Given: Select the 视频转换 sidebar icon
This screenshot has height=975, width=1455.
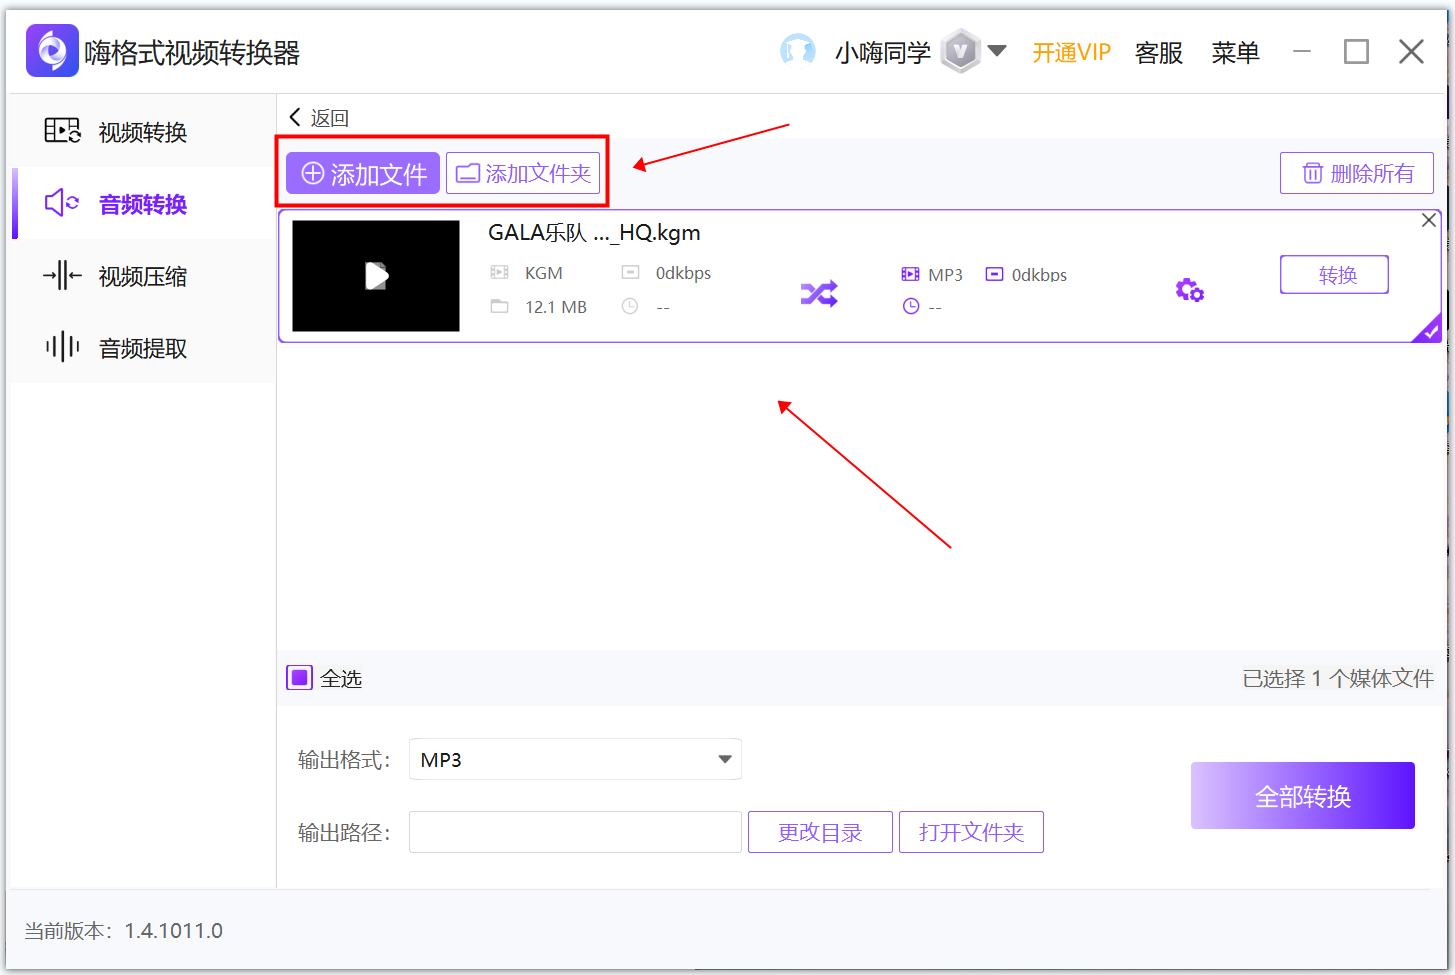Looking at the screenshot, I should tap(62, 129).
